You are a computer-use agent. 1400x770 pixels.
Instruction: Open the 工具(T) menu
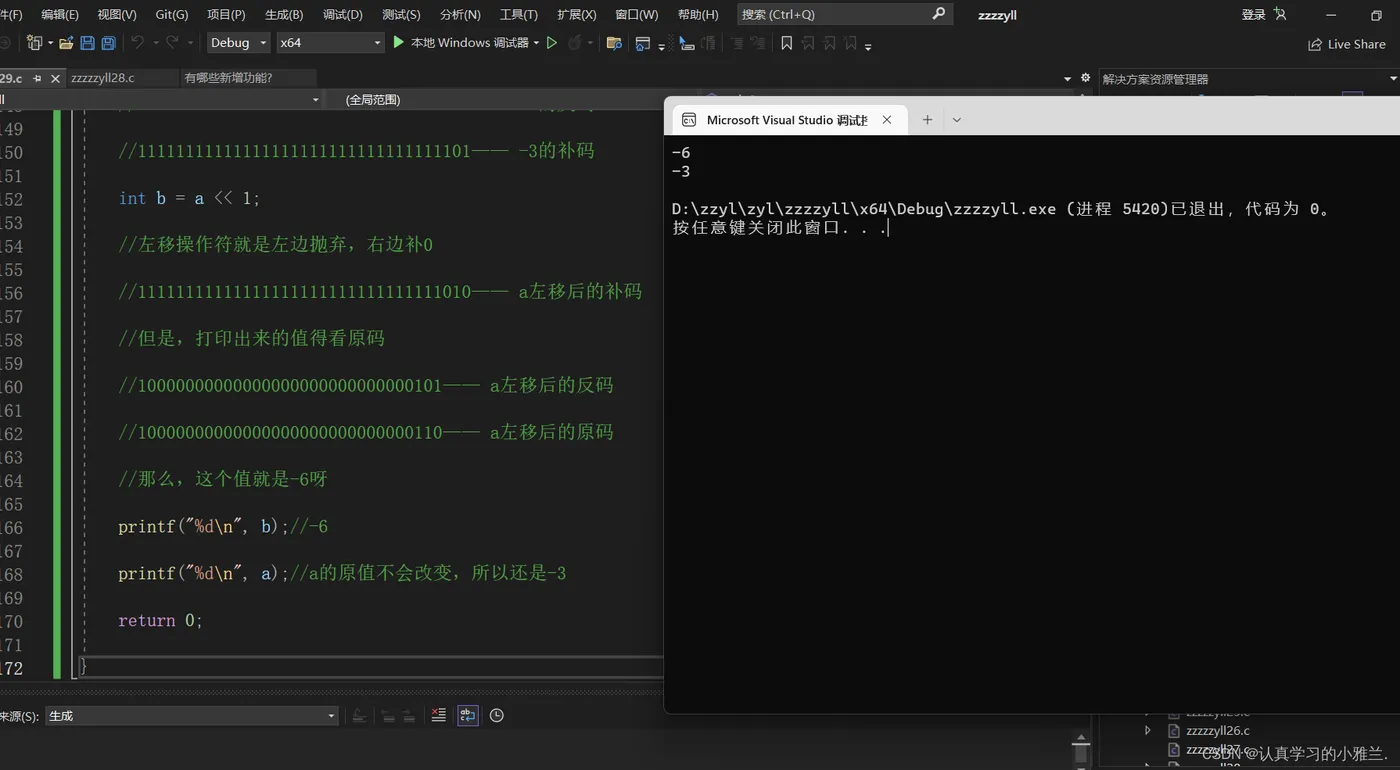pyautogui.click(x=518, y=14)
